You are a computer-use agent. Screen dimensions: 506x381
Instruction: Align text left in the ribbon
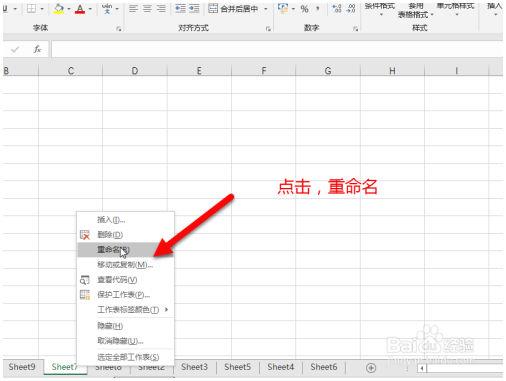[x=133, y=9]
